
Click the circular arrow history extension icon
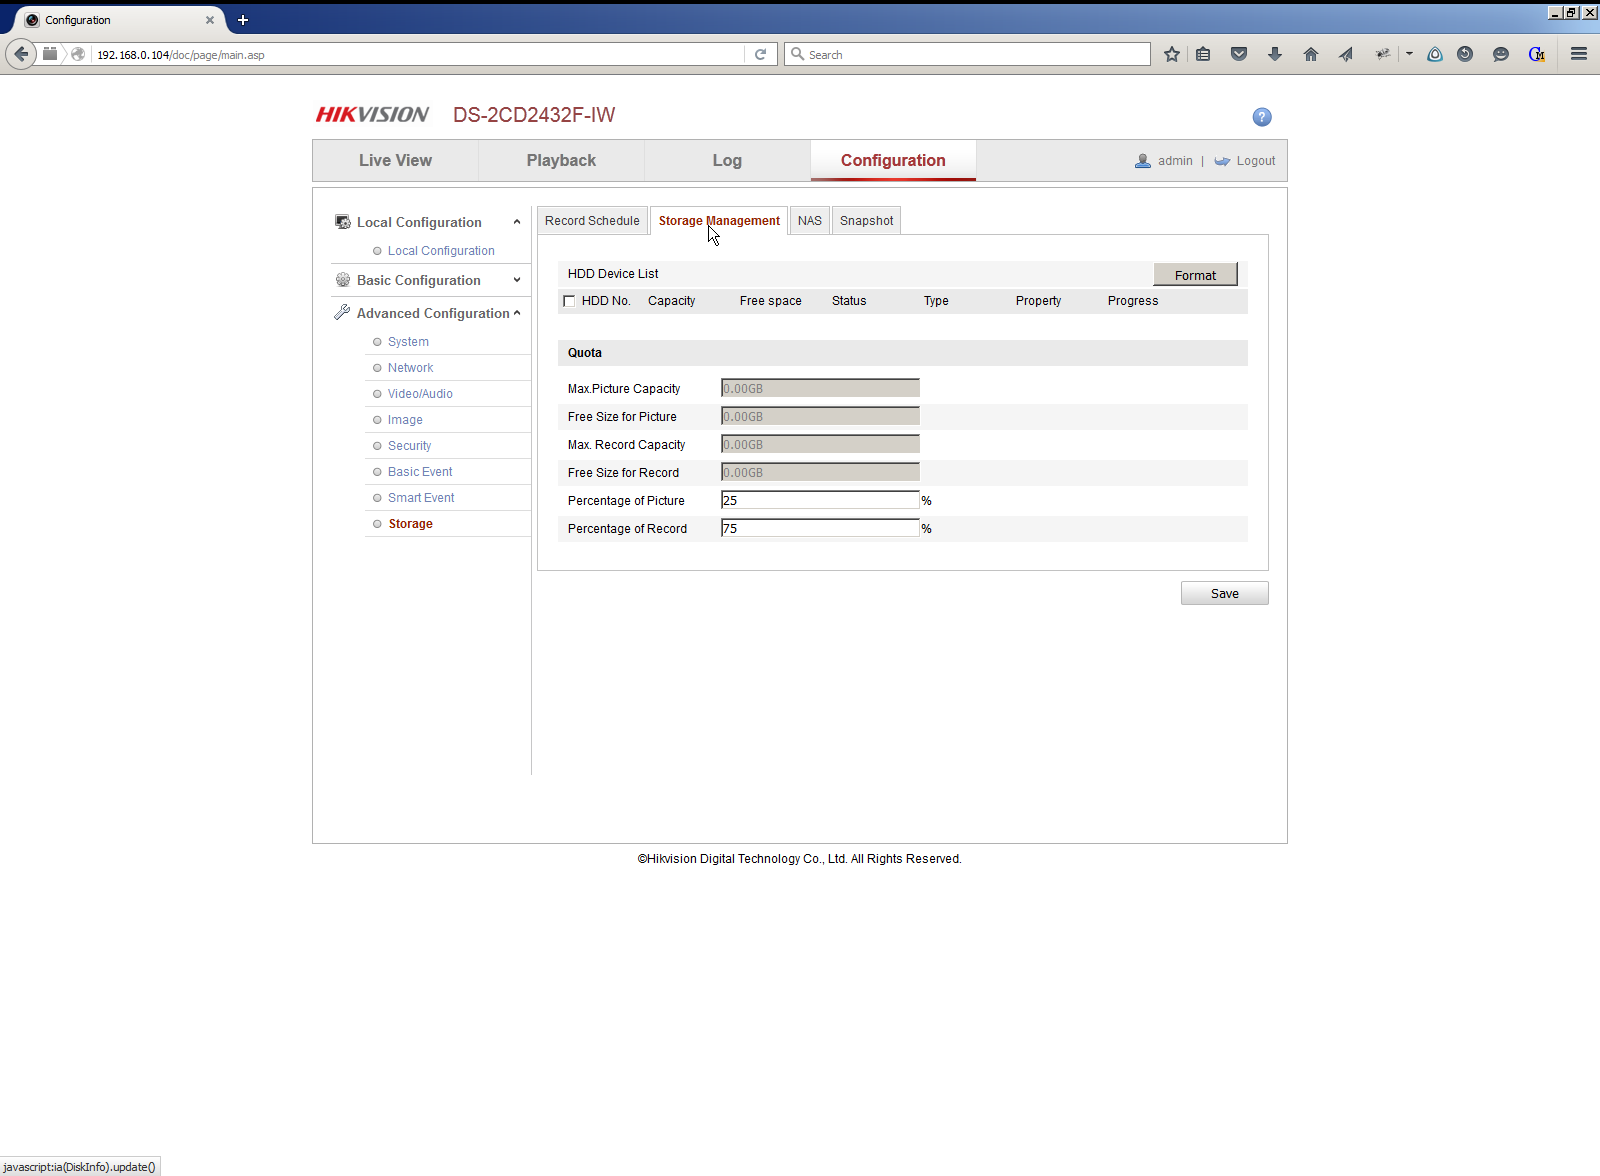point(1465,54)
